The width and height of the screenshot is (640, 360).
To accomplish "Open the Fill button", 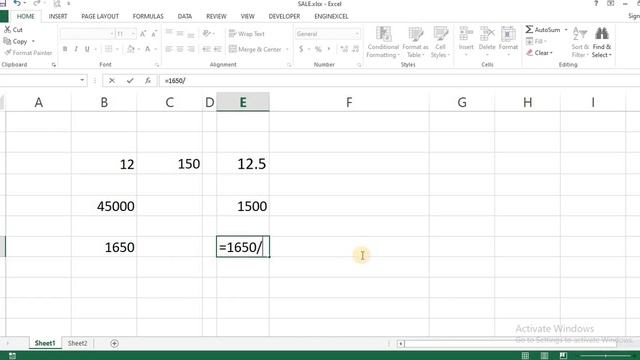I will pos(537,41).
